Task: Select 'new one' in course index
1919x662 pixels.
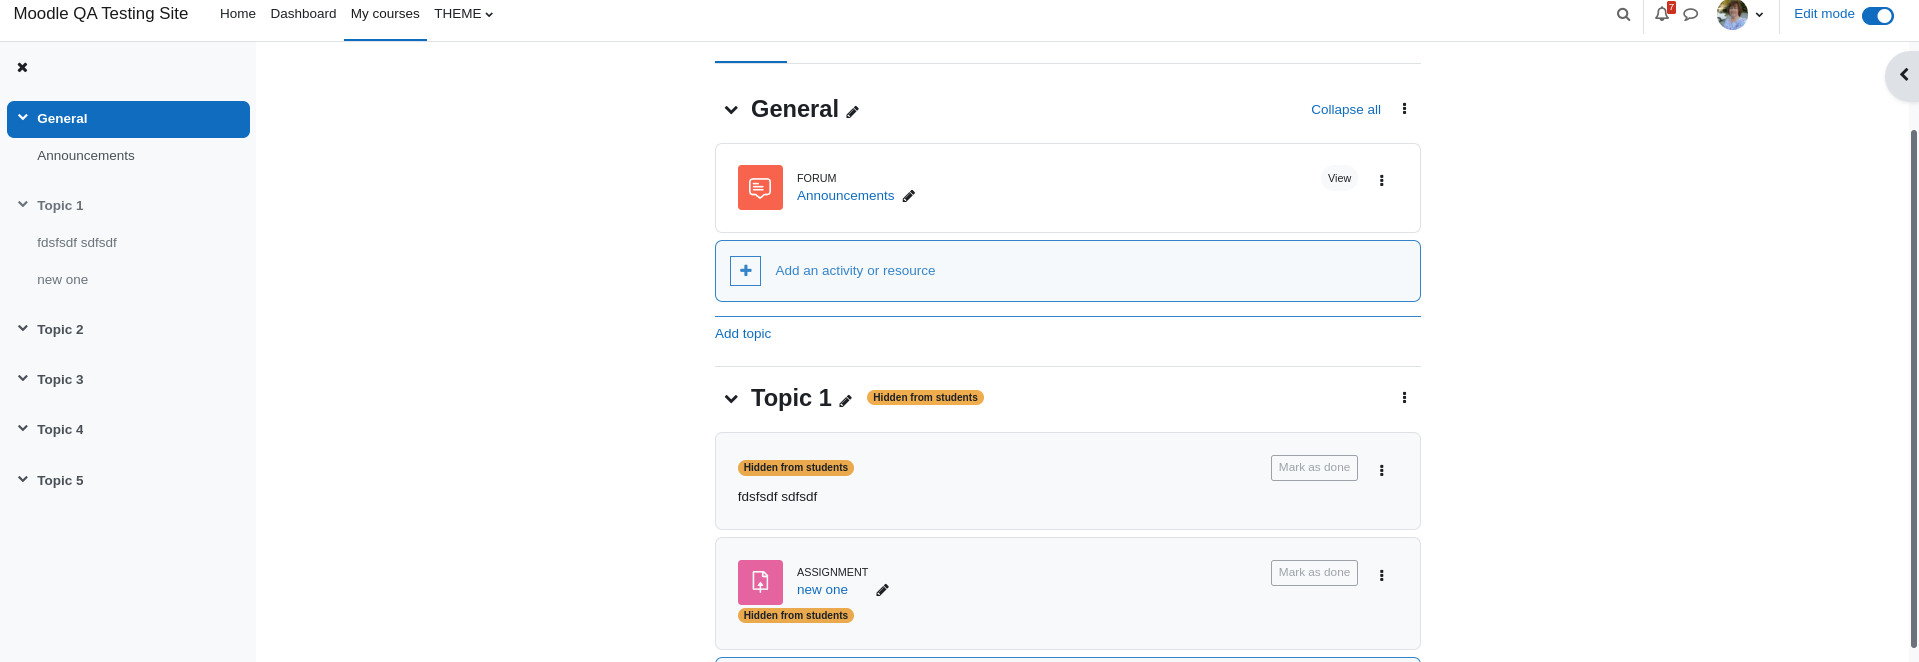Action: click(x=62, y=280)
